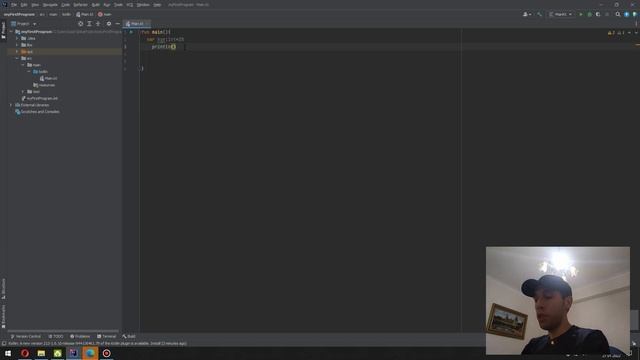Open the Refactor menu
Viewport: 640px width, 360px height.
pos(80,4)
